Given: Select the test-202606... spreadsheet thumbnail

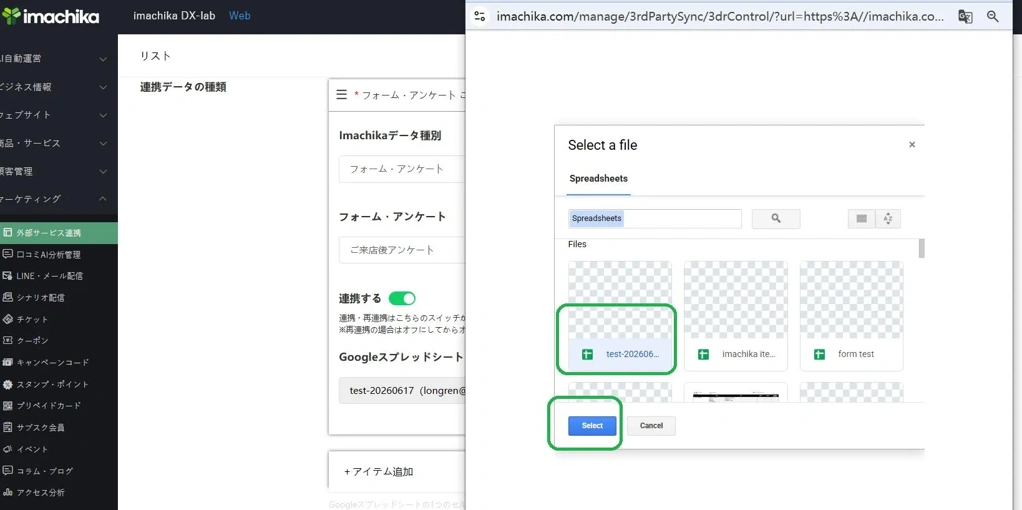Looking at the screenshot, I should pos(620,316).
